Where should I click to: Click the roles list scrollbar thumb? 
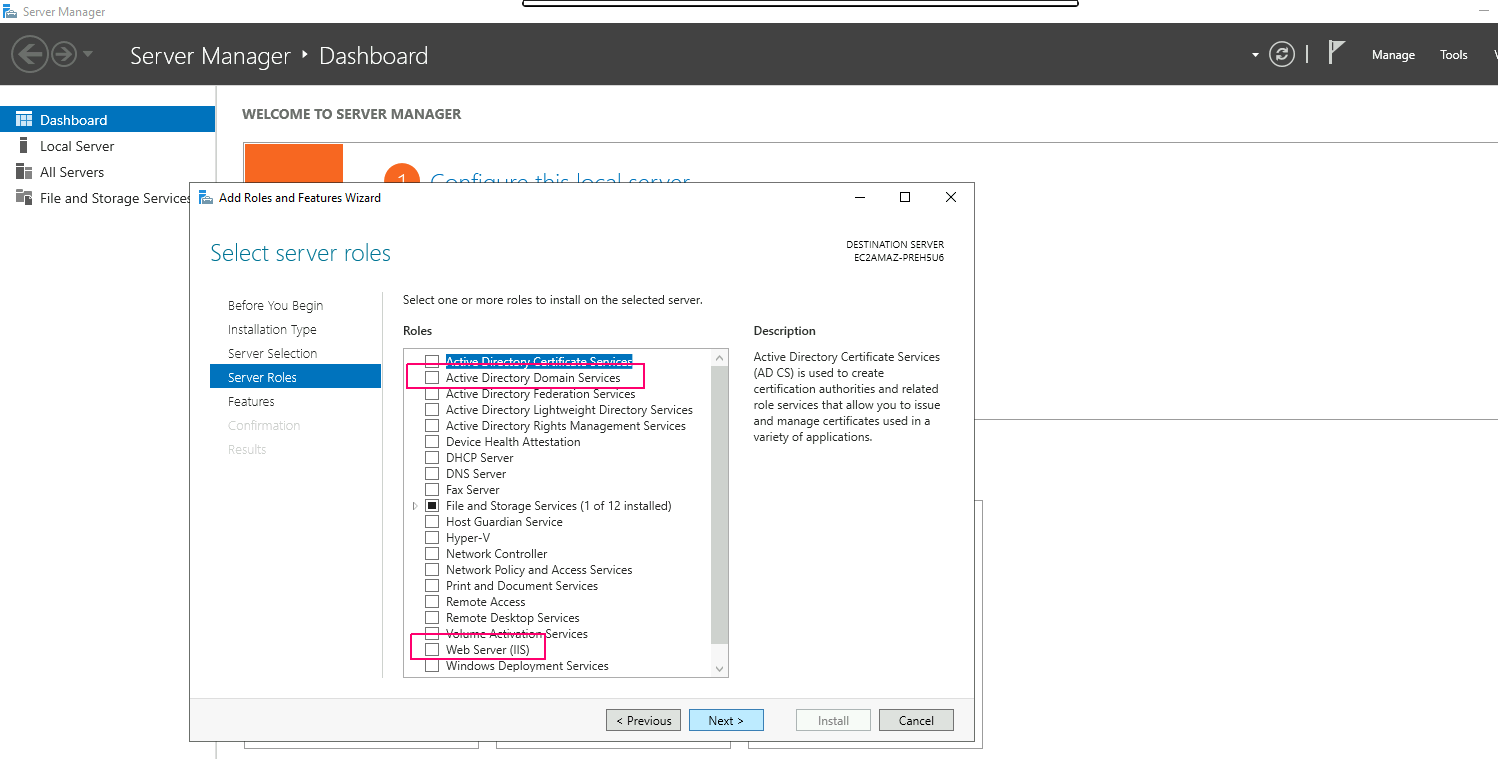pyautogui.click(x=720, y=504)
